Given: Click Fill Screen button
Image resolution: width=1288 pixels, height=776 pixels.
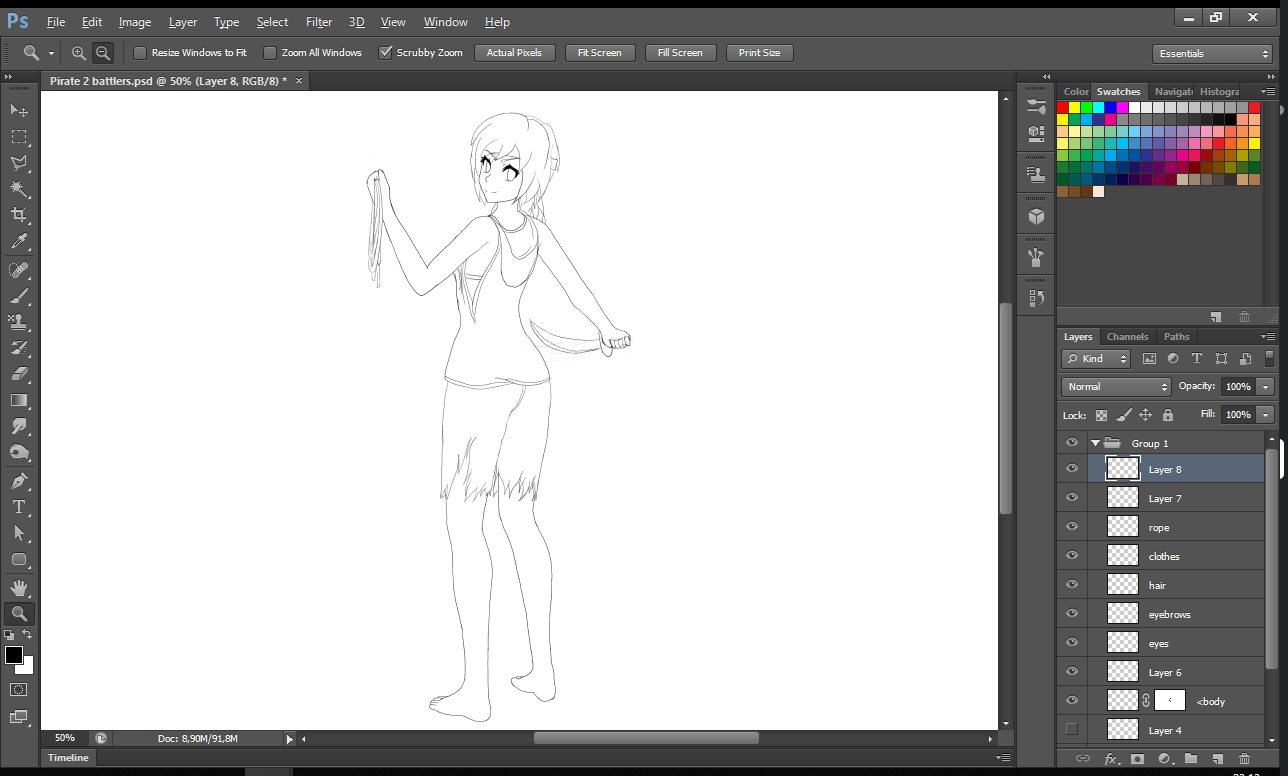Looking at the screenshot, I should [x=680, y=53].
